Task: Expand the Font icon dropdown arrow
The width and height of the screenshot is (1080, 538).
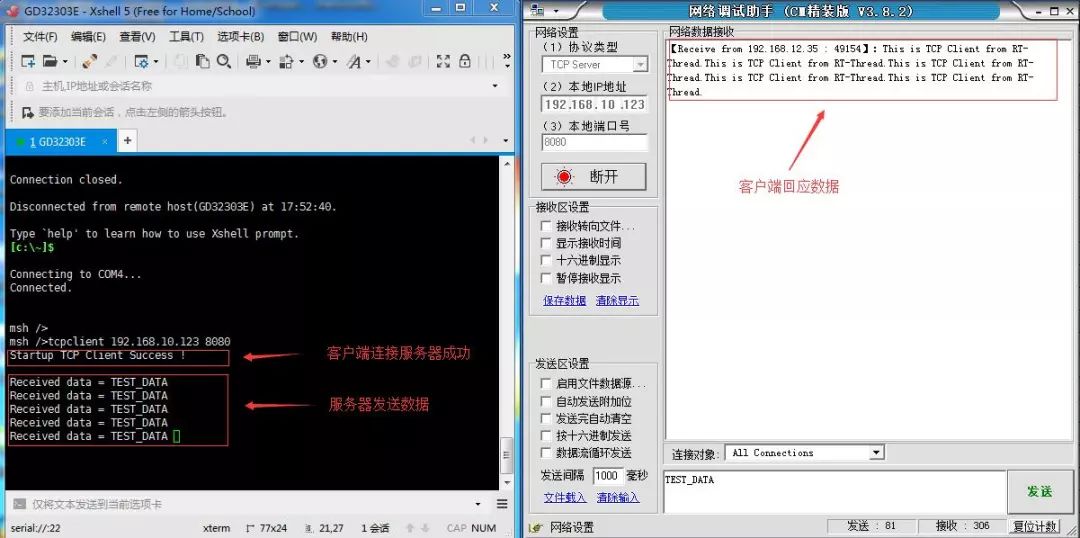Action: point(368,62)
